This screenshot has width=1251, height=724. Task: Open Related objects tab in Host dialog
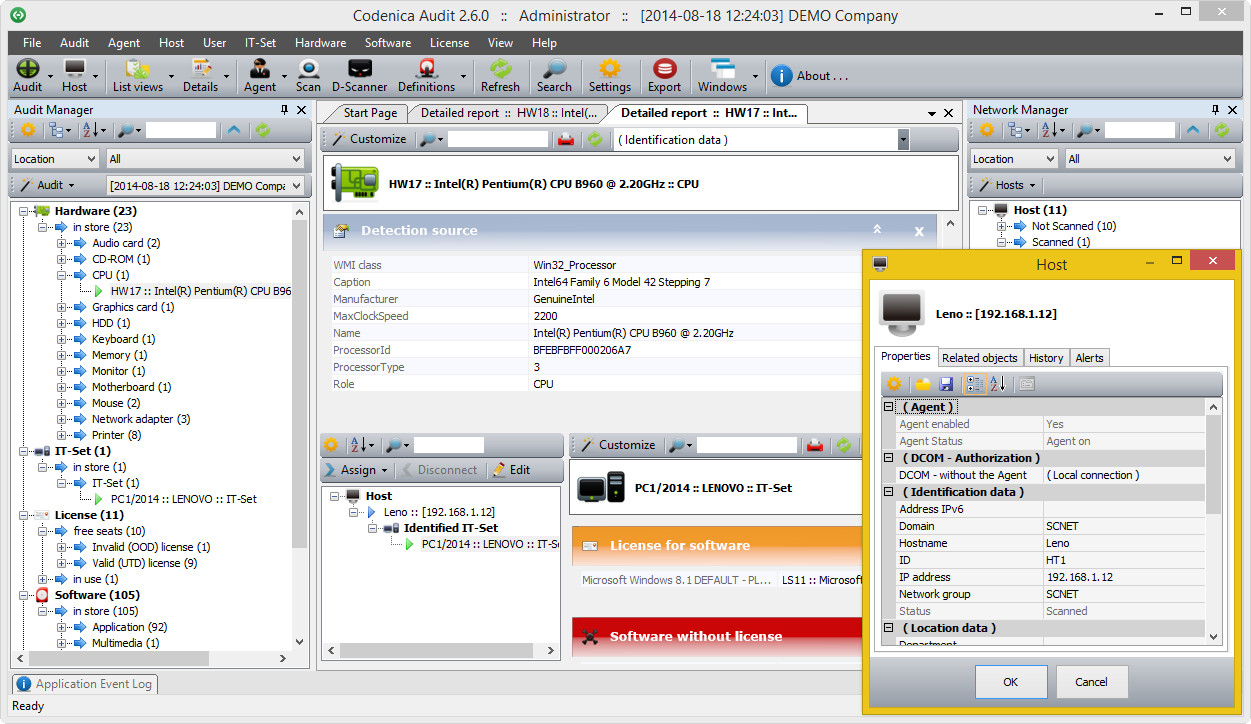[980, 358]
